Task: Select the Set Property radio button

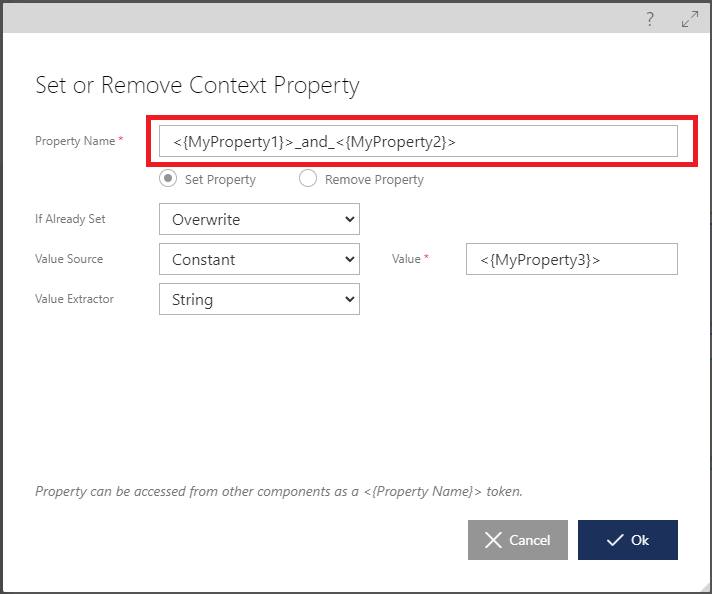Action: (169, 179)
